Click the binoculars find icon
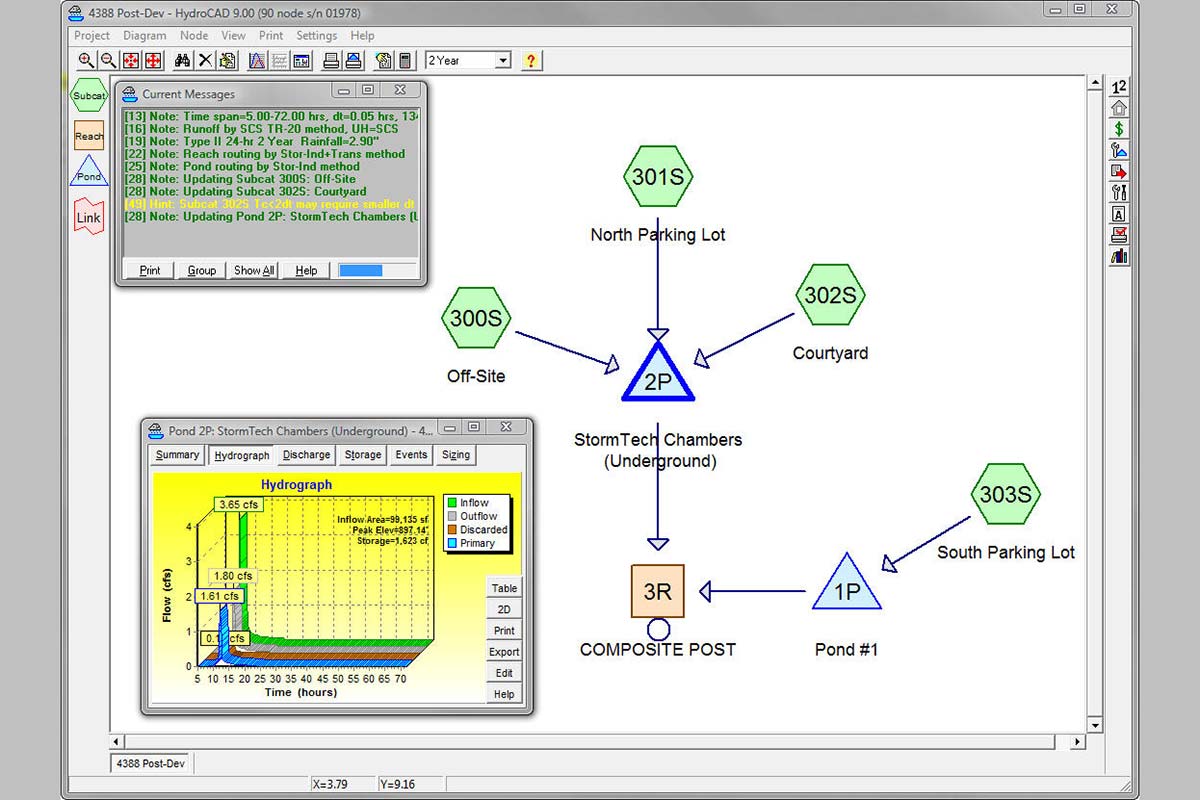This screenshot has width=1200, height=800. pyautogui.click(x=182, y=61)
